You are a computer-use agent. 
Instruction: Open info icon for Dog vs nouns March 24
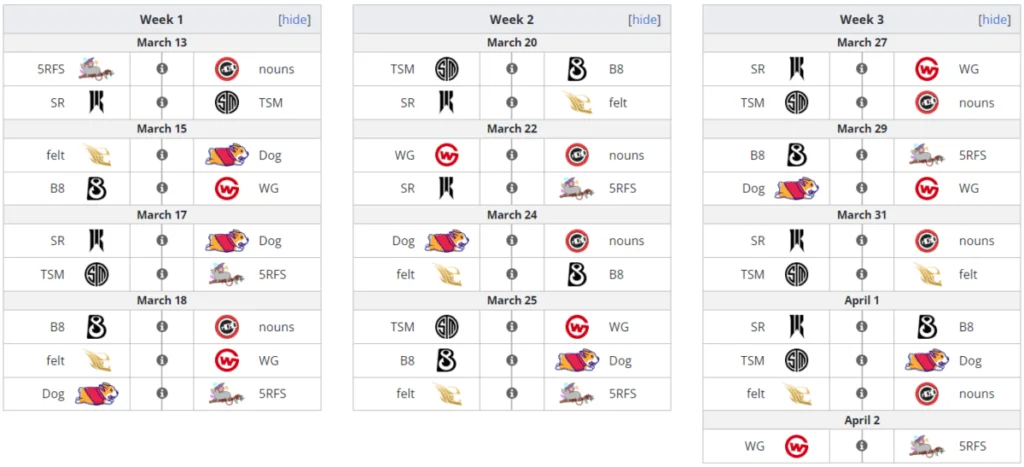(512, 241)
